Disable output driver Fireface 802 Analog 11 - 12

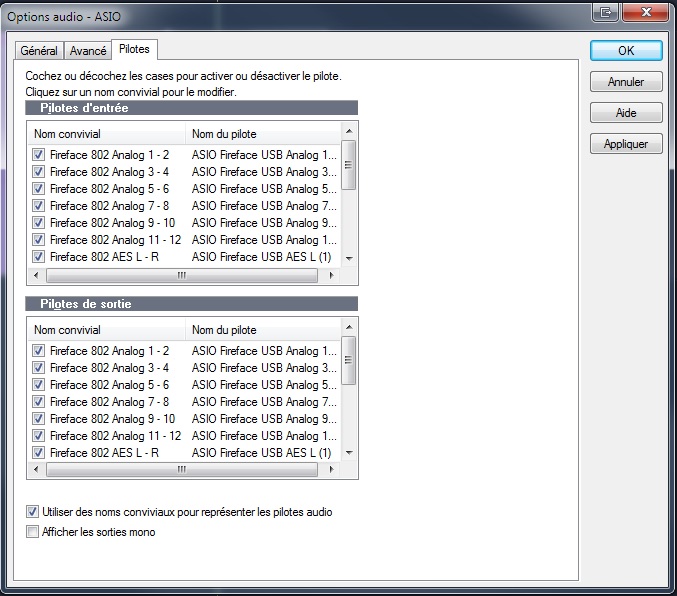38,436
